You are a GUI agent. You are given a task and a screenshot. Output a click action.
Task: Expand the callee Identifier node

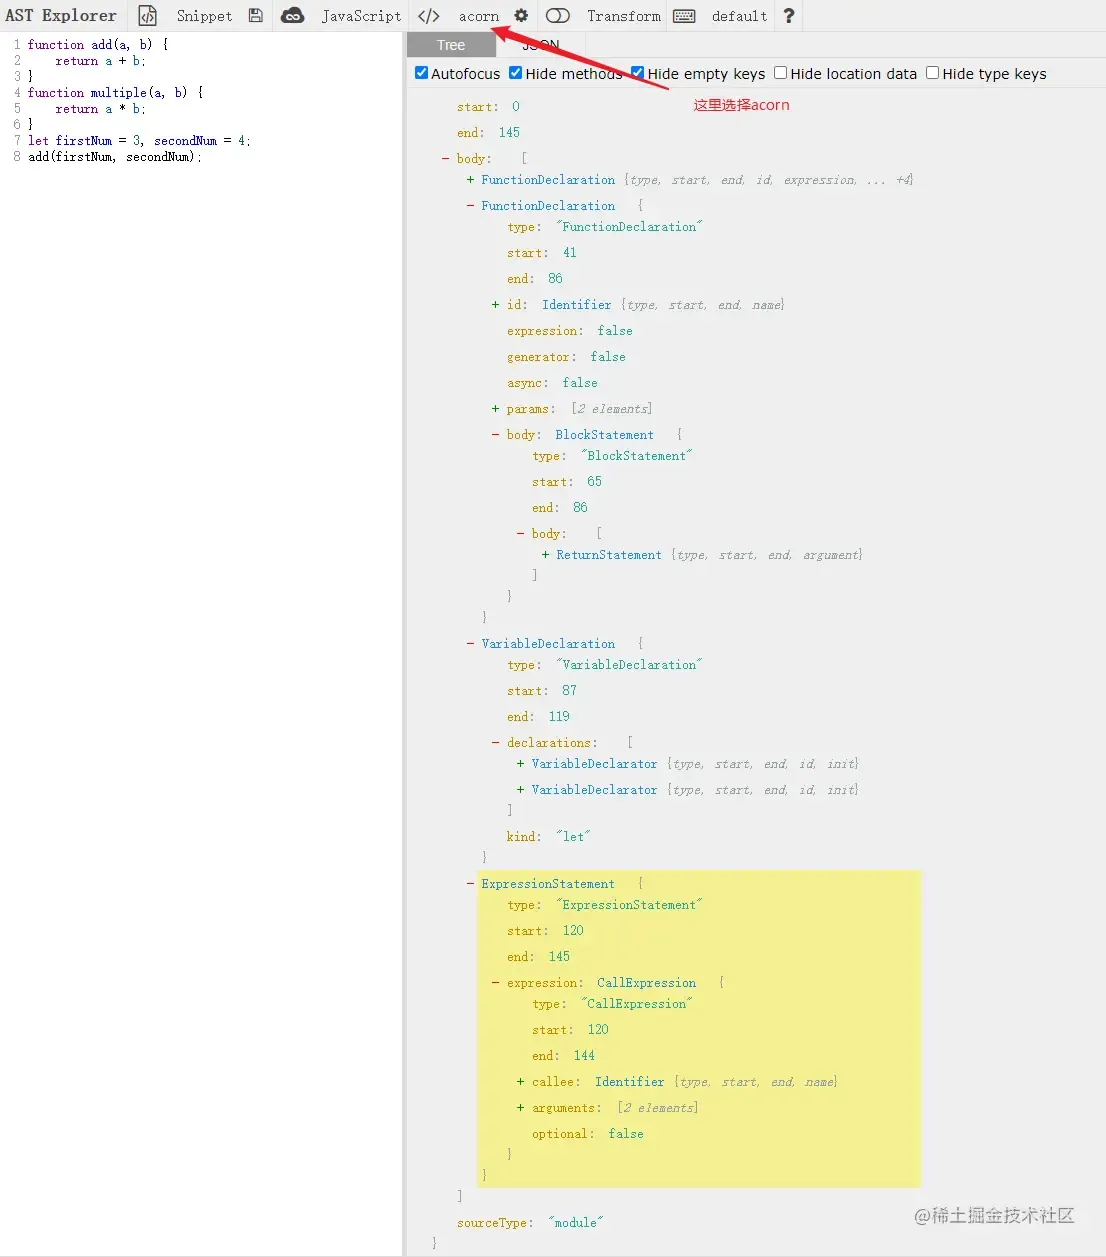(x=520, y=1082)
